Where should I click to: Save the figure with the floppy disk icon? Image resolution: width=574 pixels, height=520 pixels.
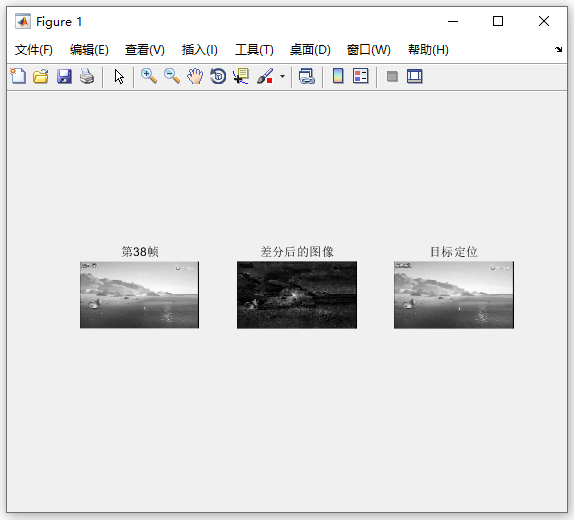tap(64, 77)
